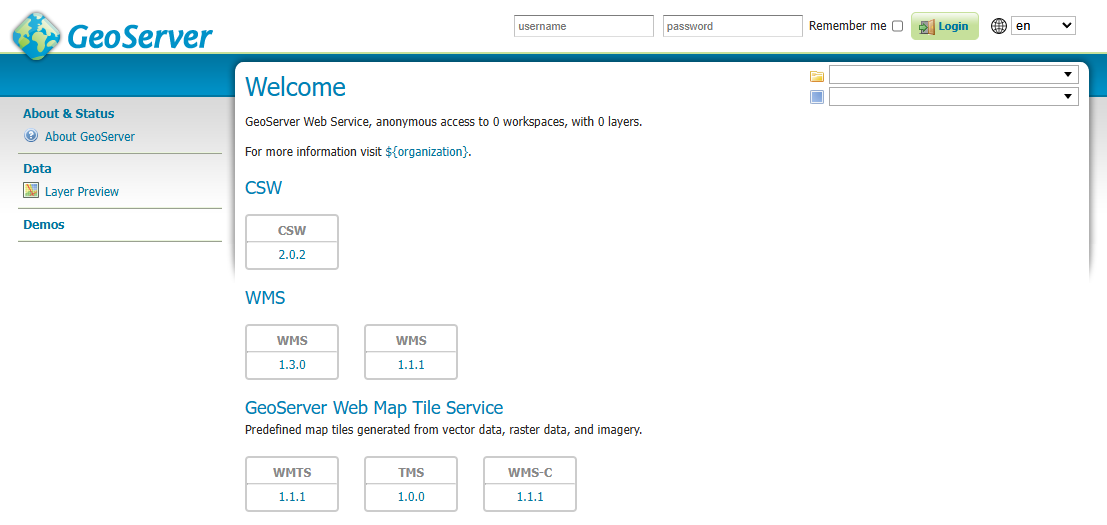Click the CSW section heading
Viewport: 1107px width, 525px height.
point(263,188)
